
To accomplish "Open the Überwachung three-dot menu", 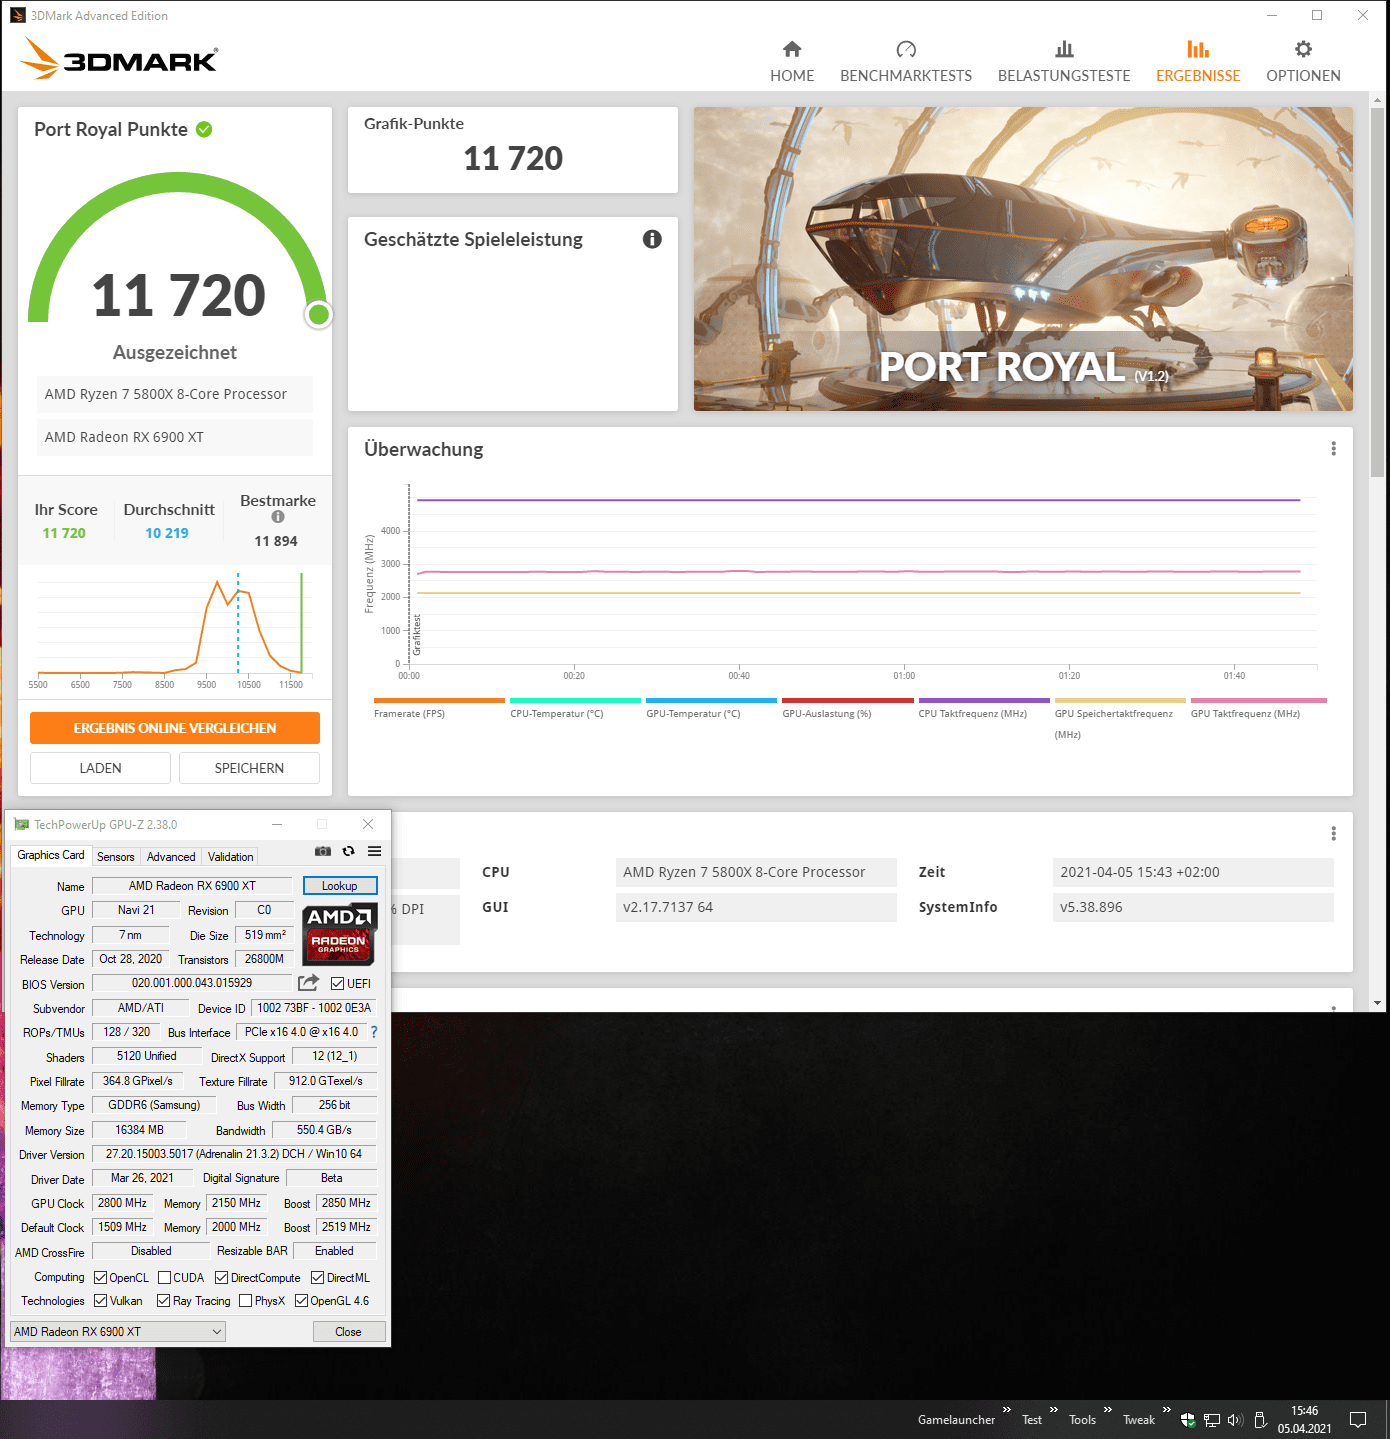I will tap(1333, 449).
